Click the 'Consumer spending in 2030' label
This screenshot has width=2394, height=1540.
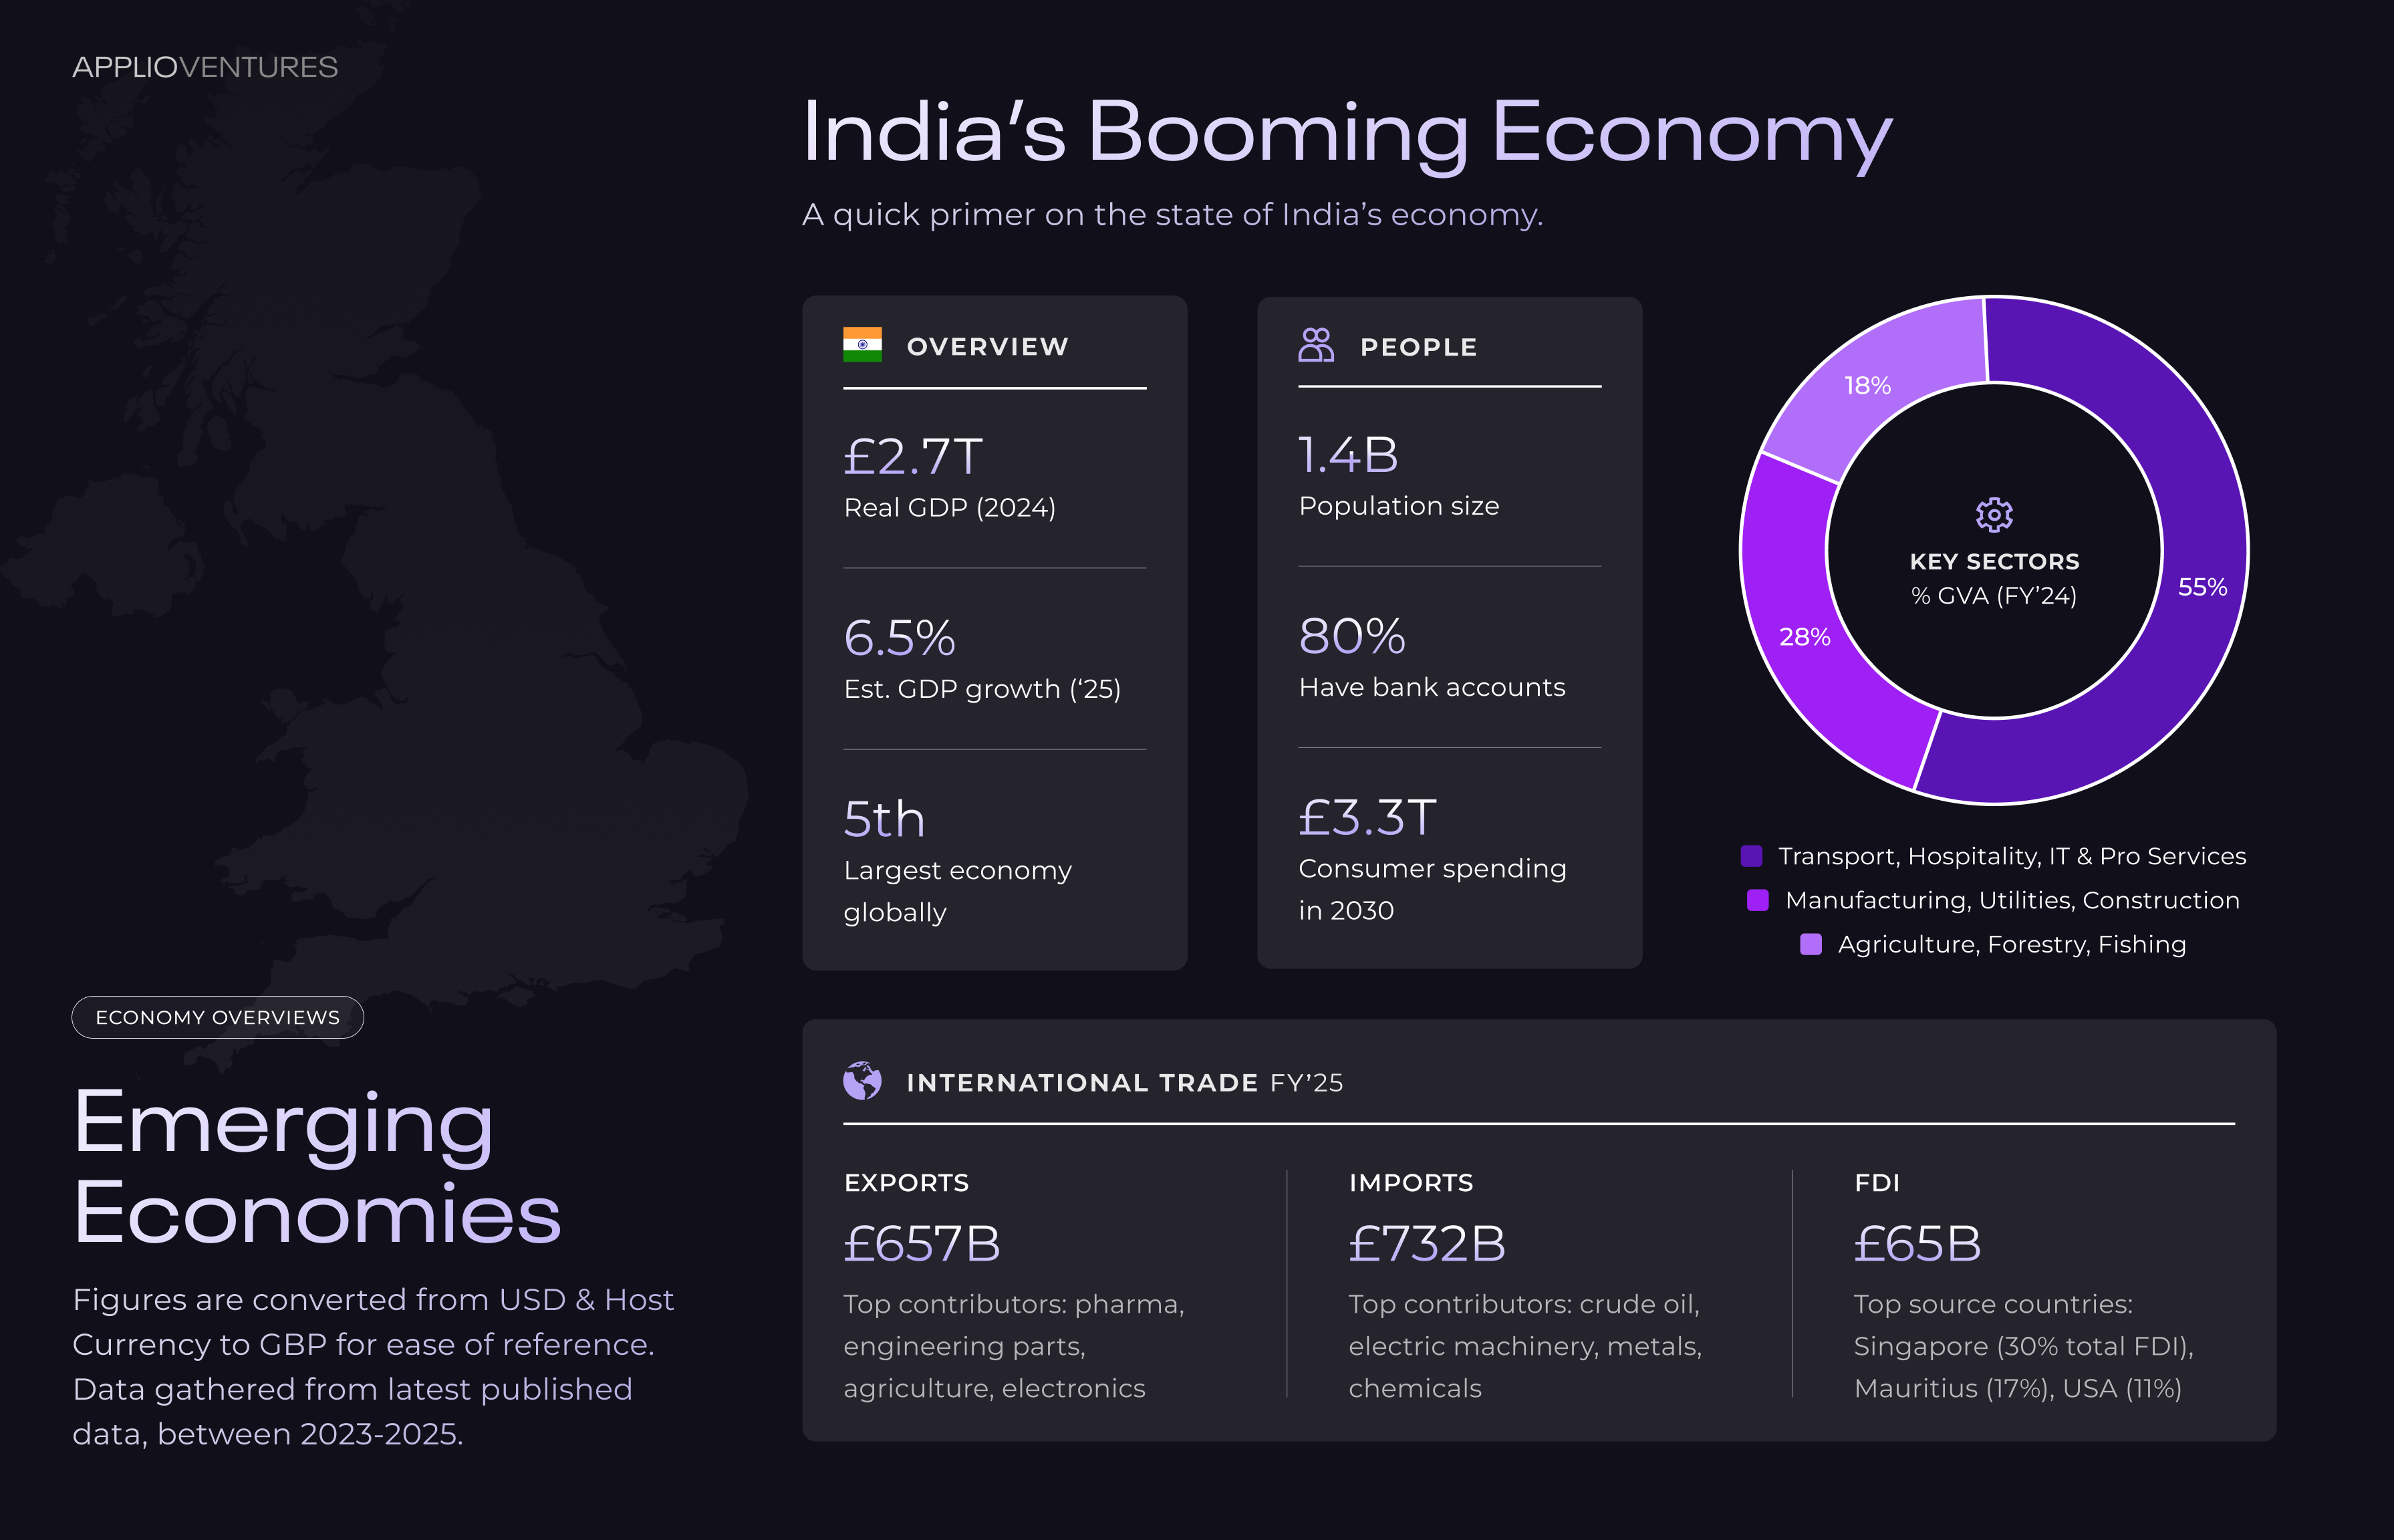click(1432, 889)
